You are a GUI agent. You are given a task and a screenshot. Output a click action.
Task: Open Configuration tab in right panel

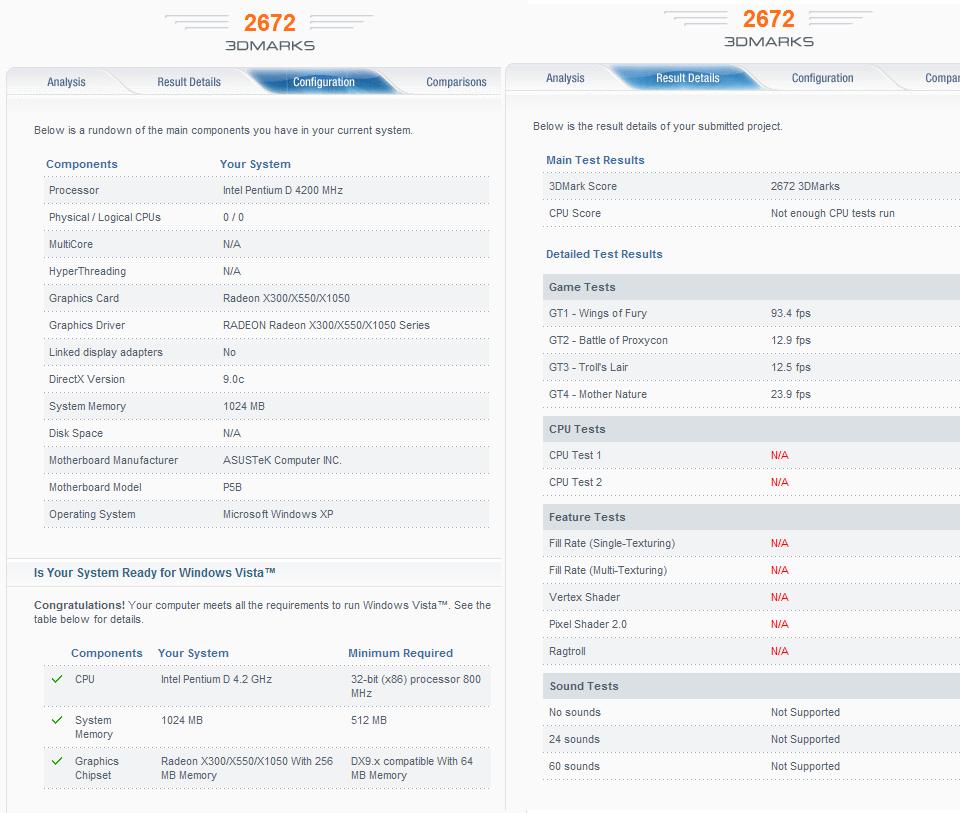822,78
